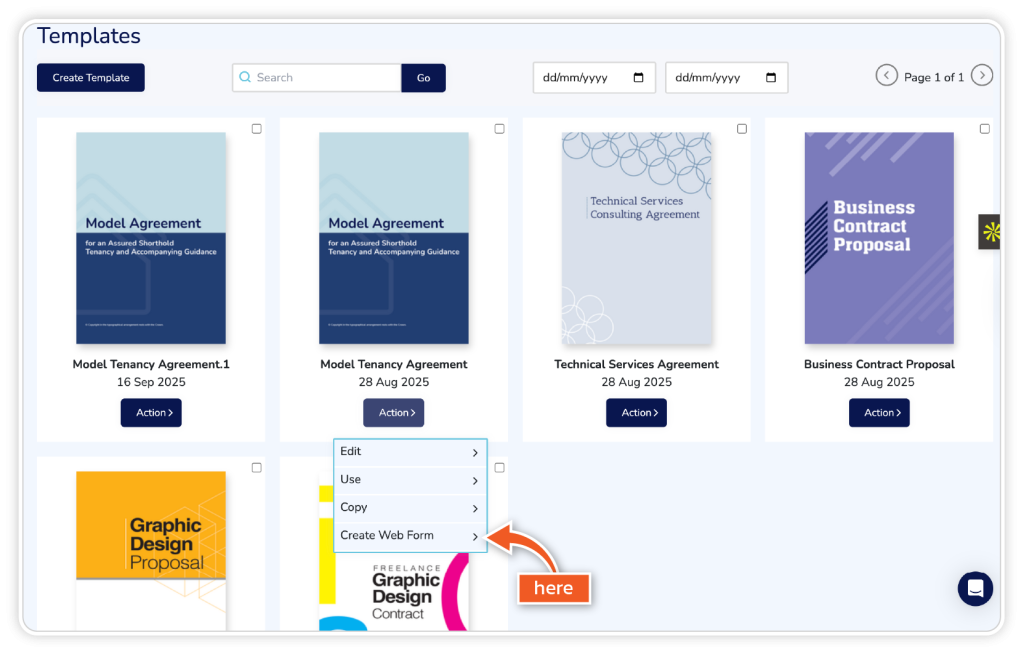
Task: Open calendar picker on first date field
Action: [639, 78]
